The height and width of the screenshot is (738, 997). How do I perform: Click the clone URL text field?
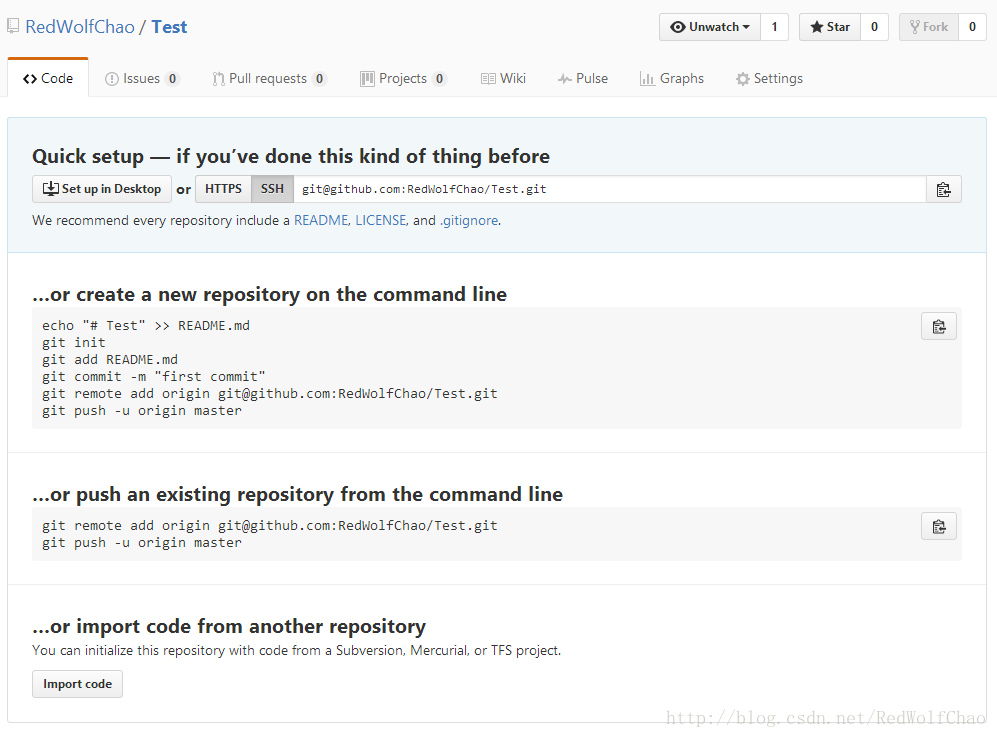[609, 189]
